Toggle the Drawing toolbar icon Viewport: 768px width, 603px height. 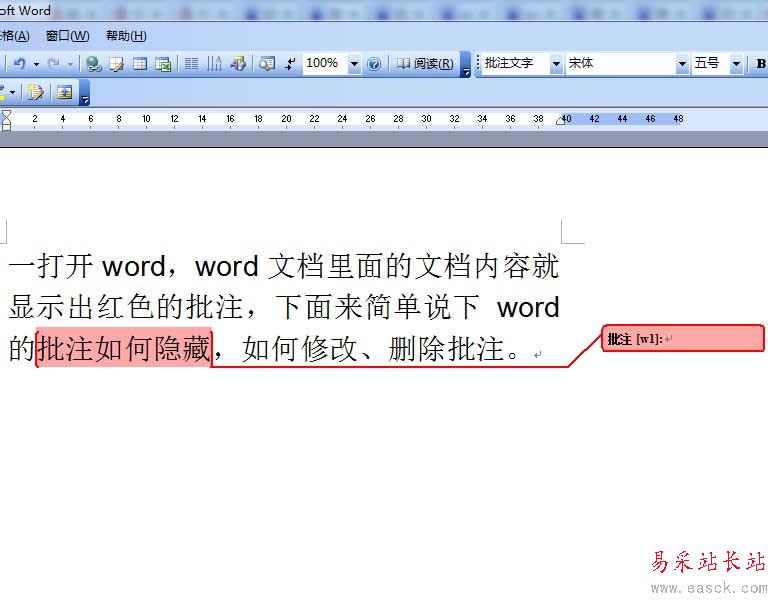[238, 64]
